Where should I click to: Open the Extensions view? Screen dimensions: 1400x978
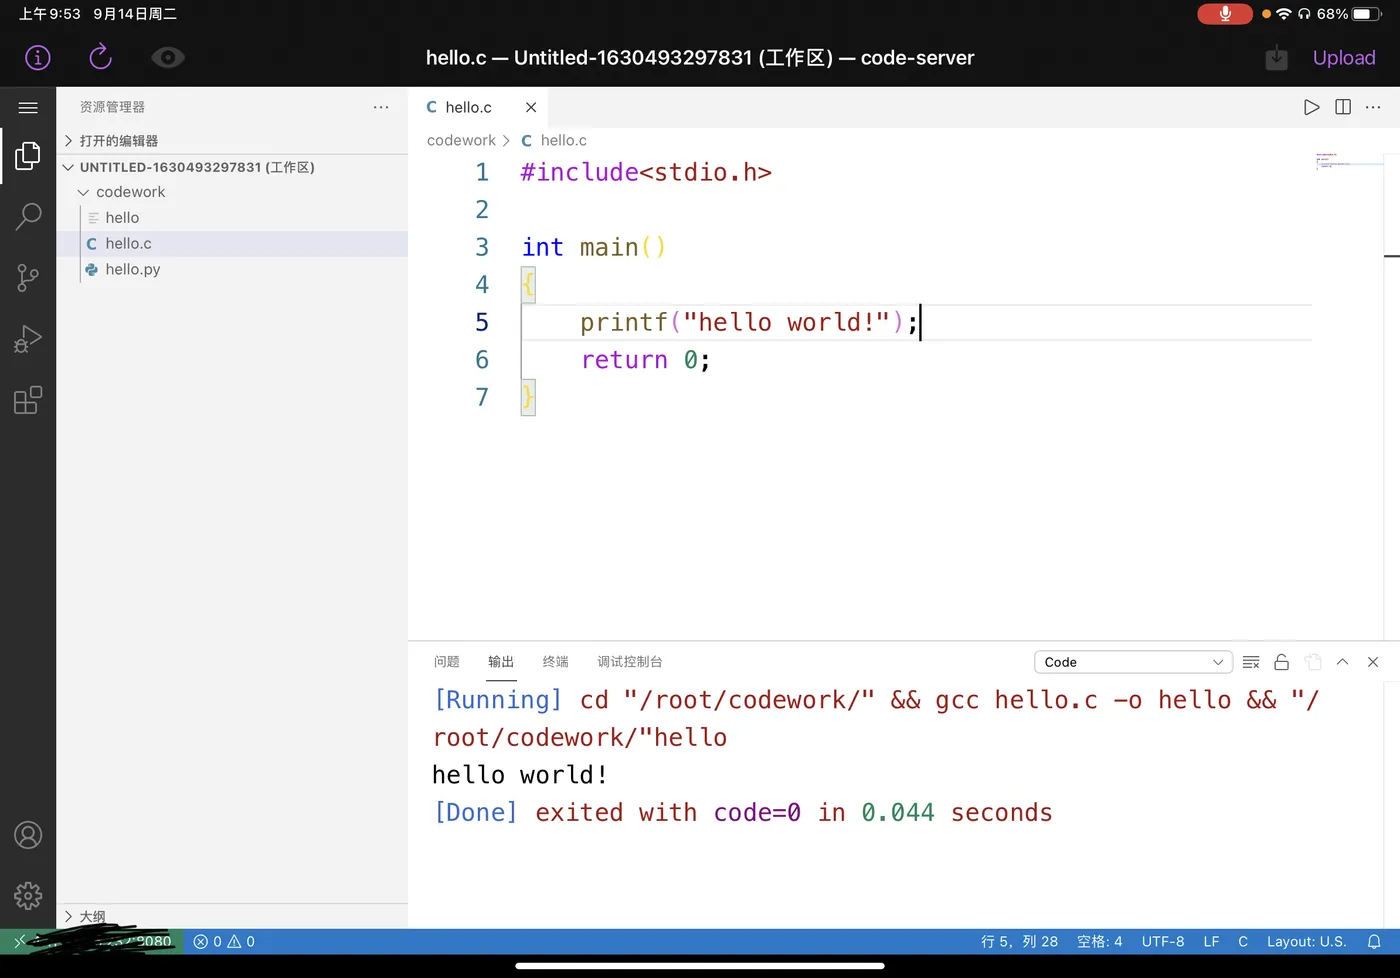click(x=28, y=400)
